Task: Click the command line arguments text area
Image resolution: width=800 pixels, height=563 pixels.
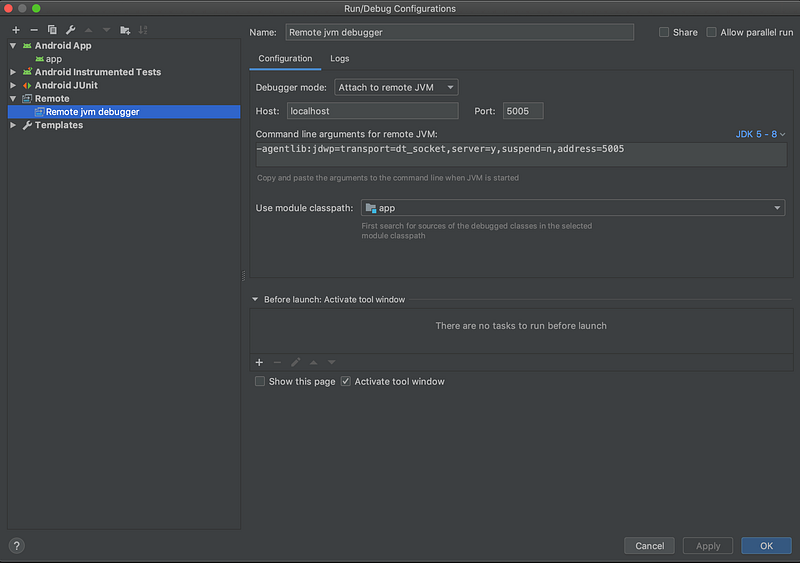Action: point(521,154)
